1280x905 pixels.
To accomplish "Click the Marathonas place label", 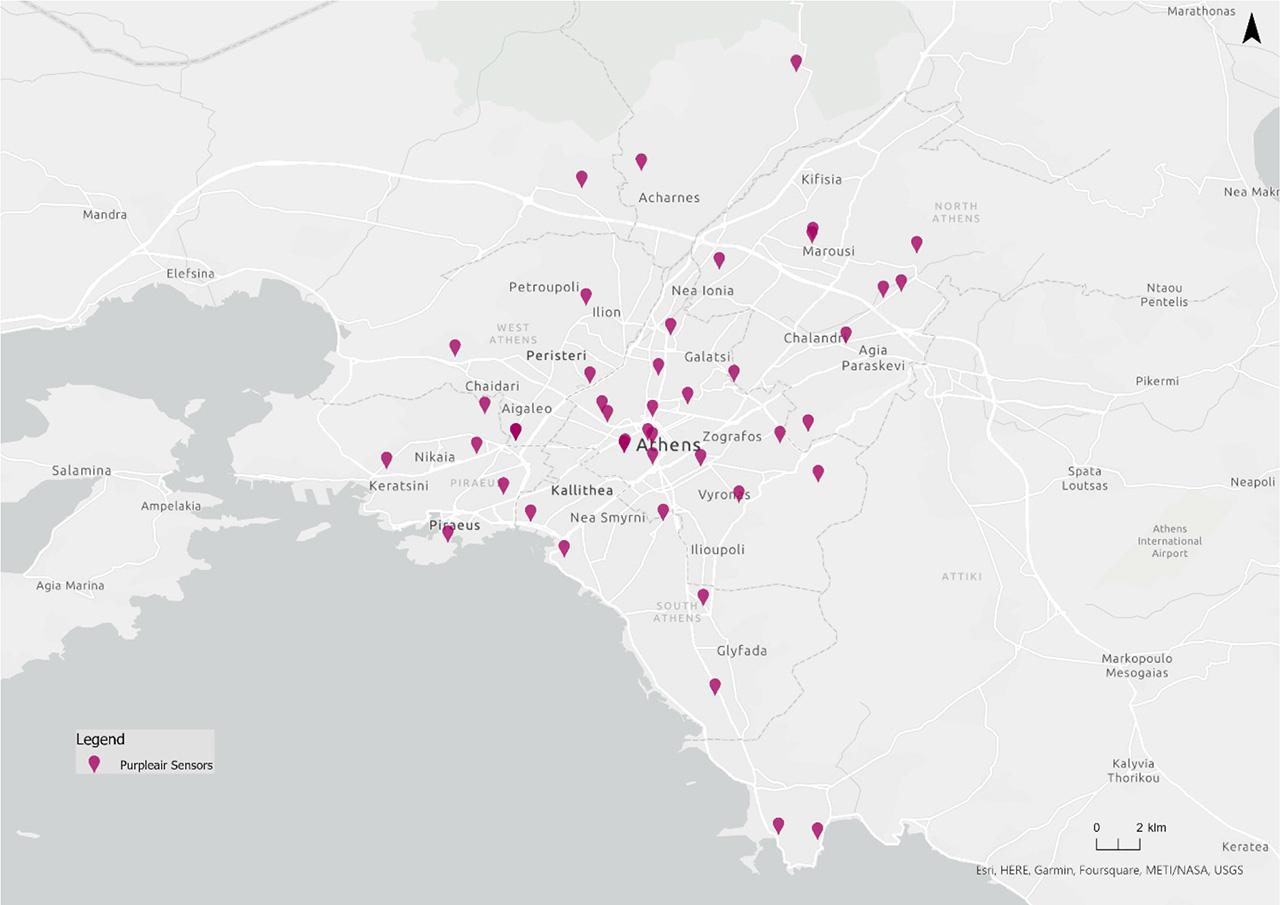I will click(1201, 11).
